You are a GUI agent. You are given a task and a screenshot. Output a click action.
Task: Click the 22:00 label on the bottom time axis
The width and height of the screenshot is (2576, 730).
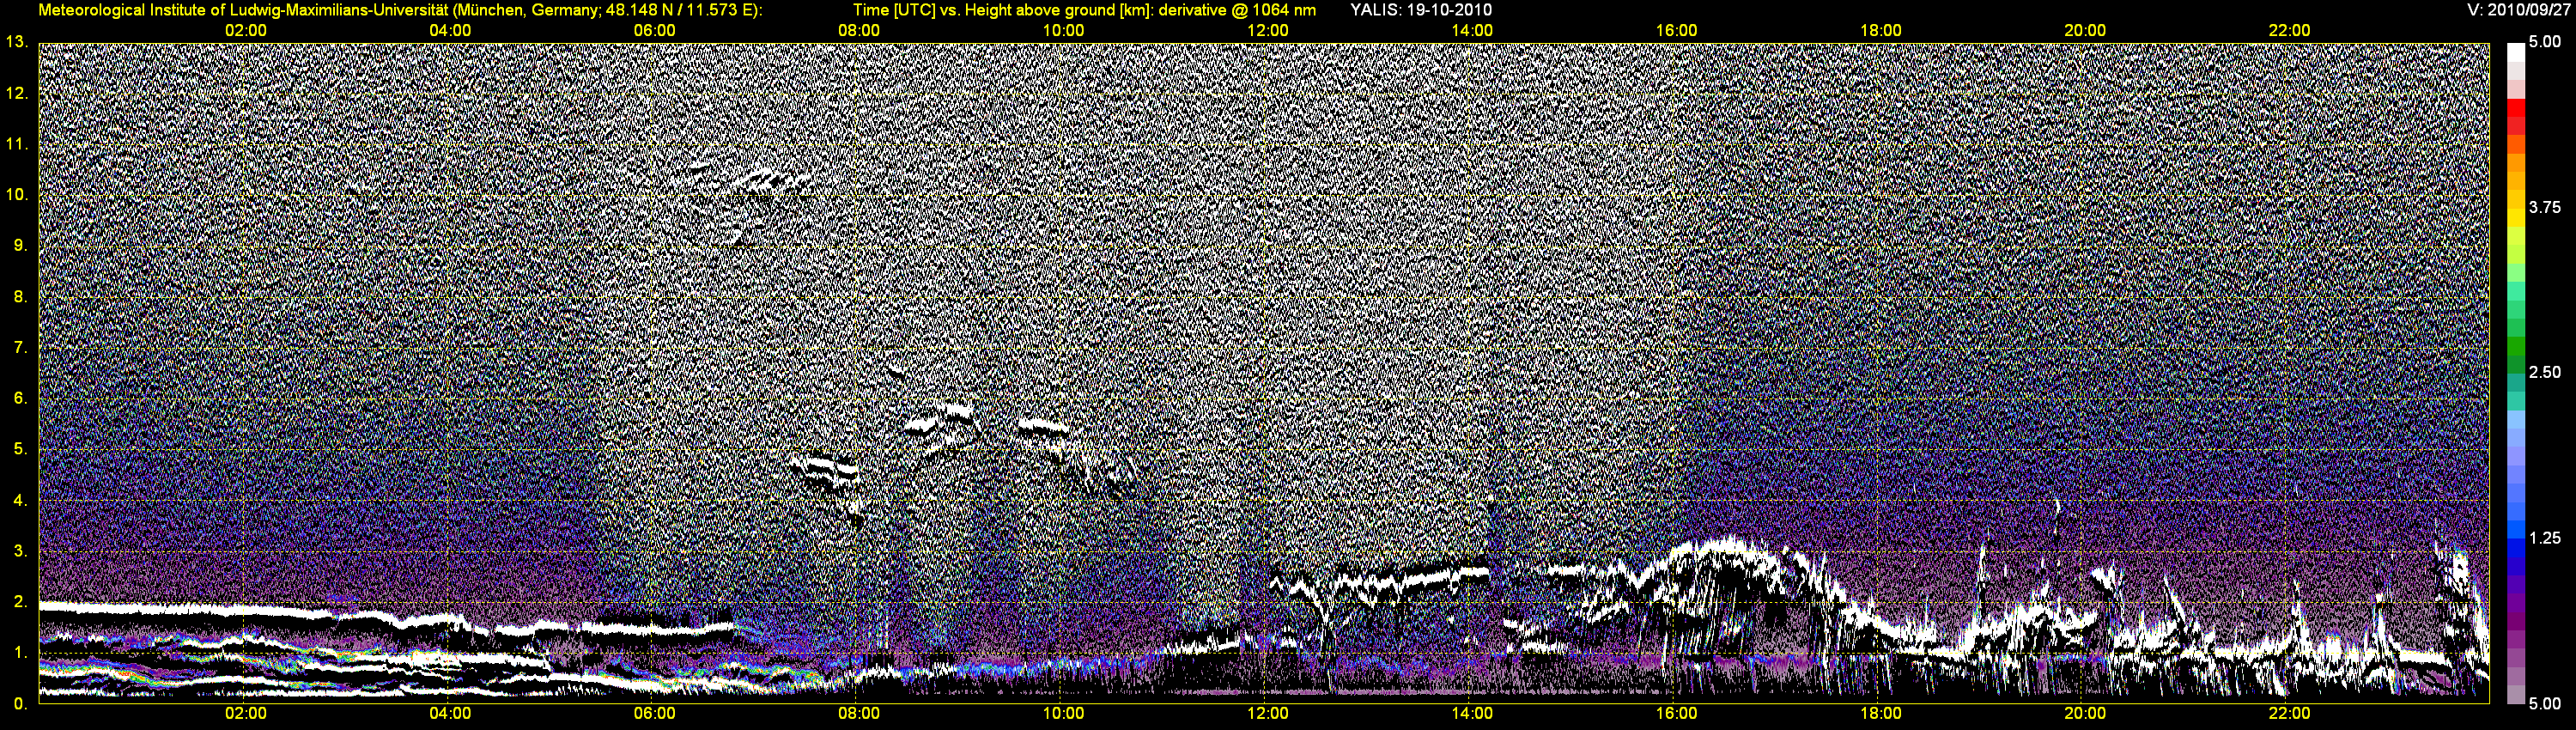[x=2289, y=714]
